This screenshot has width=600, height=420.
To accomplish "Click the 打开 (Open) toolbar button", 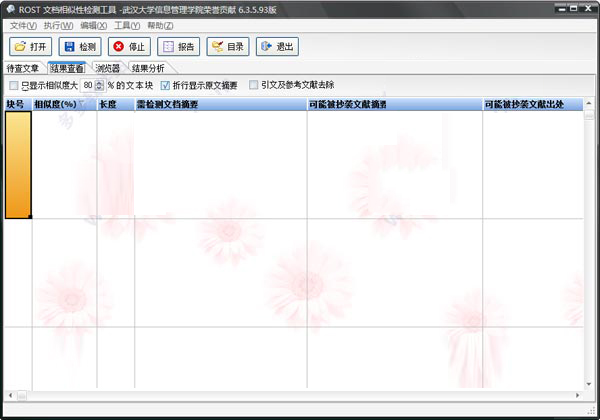I will (30, 47).
